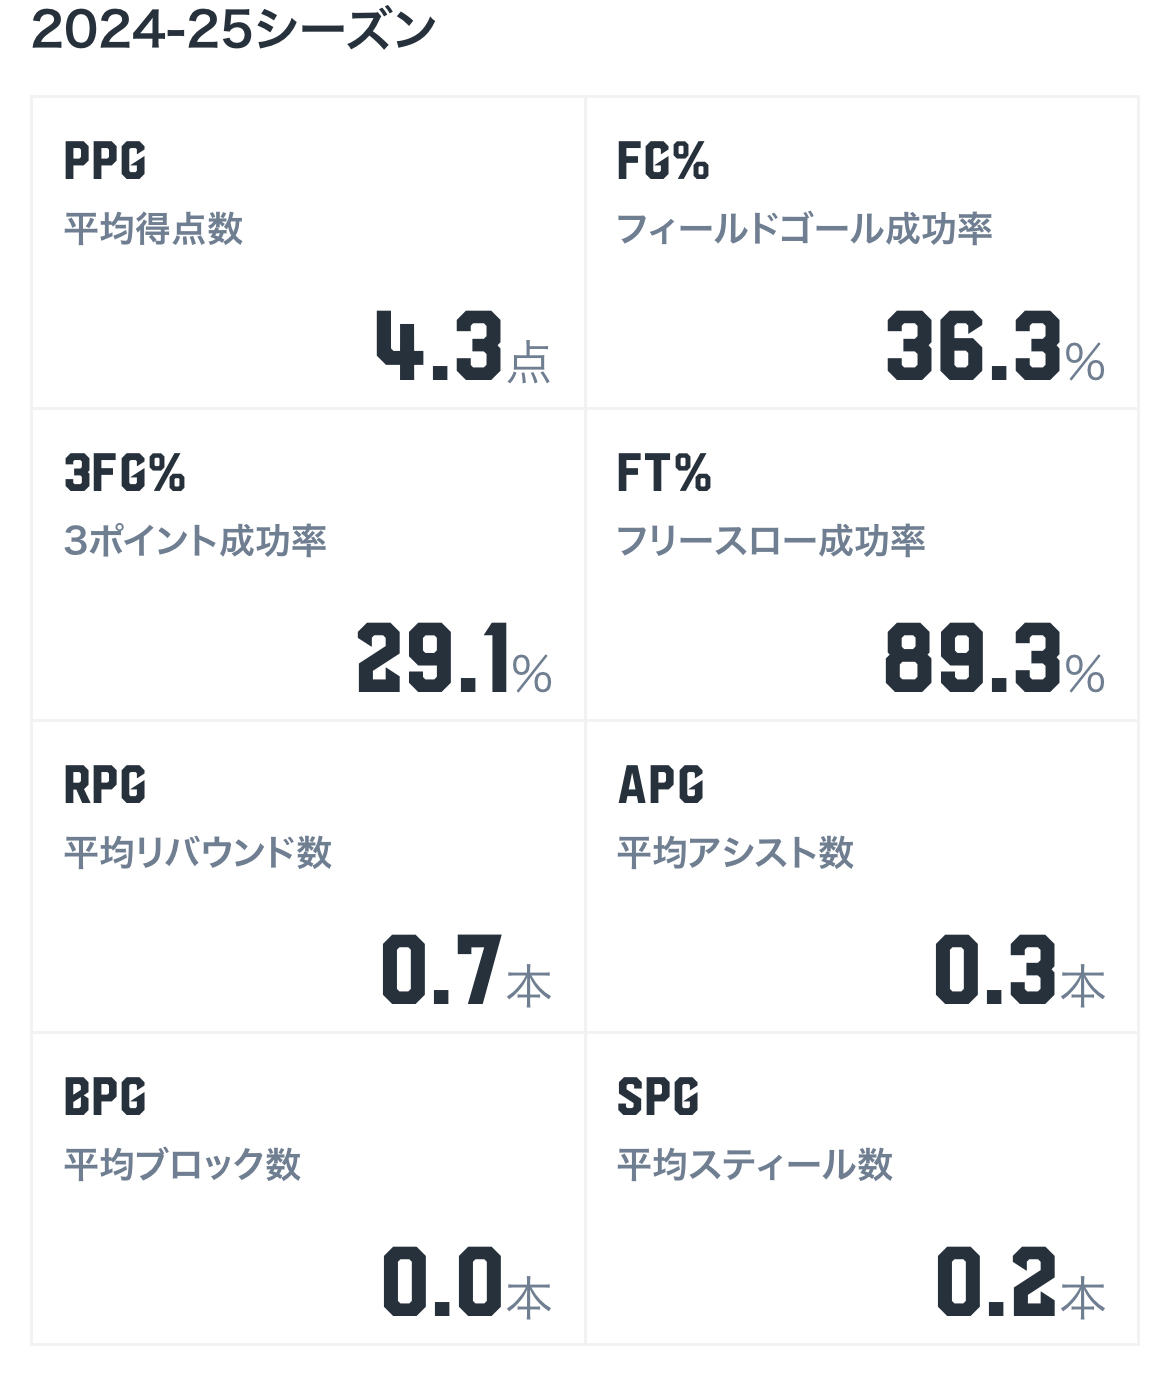Click the 29.1% three-point value
The image size is (1170, 1388).
pos(454,658)
